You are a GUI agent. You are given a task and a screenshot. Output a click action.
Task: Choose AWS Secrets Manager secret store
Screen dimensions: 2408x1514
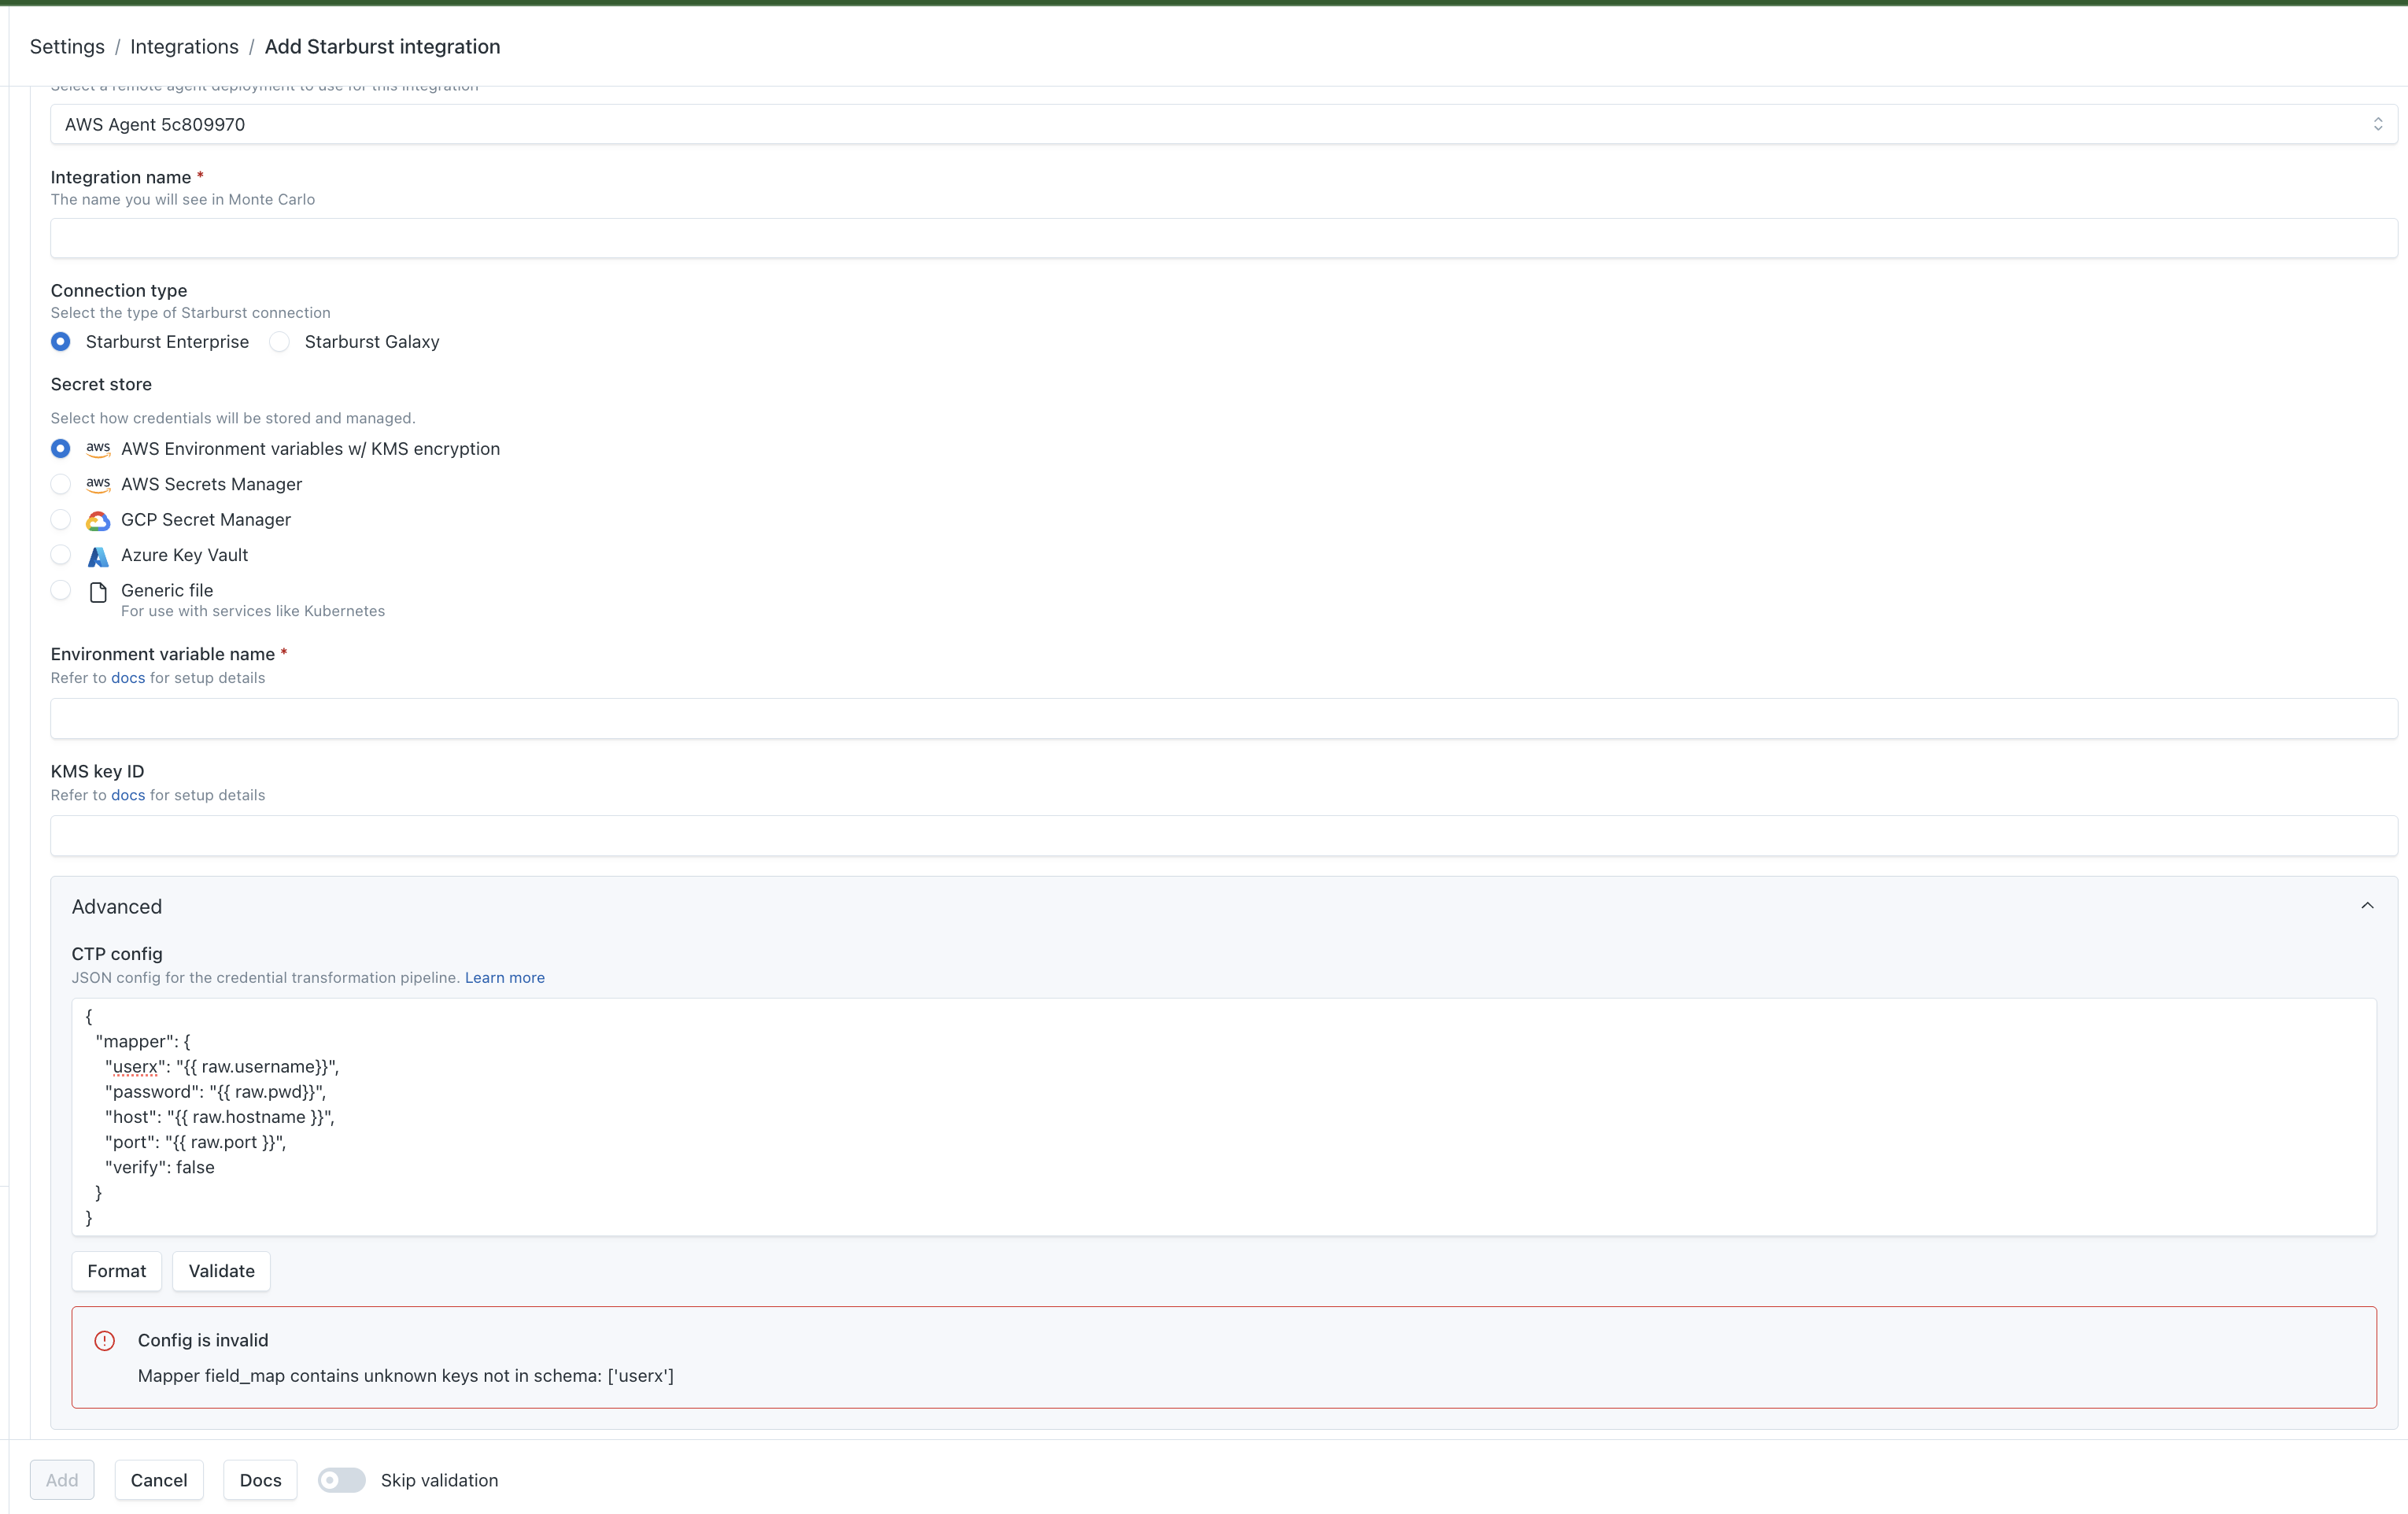61,484
